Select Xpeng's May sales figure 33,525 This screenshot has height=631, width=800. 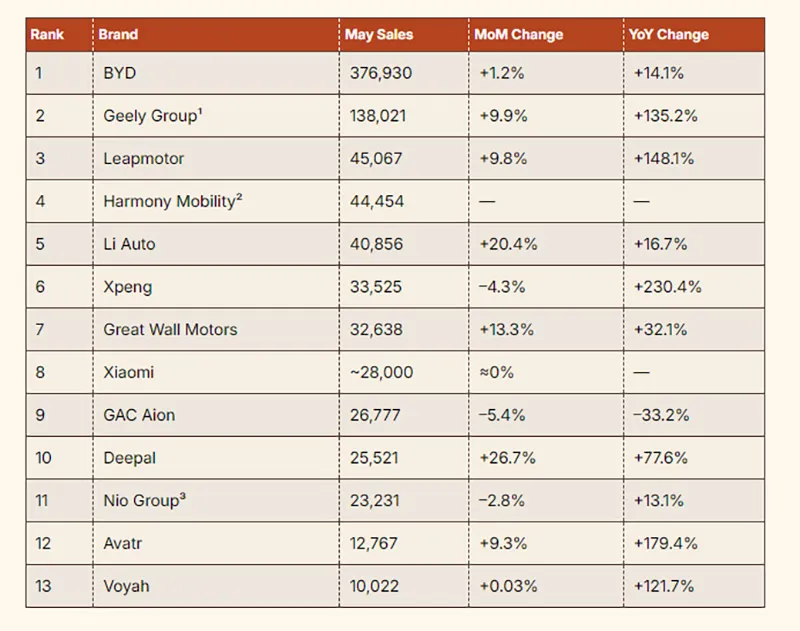(376, 287)
